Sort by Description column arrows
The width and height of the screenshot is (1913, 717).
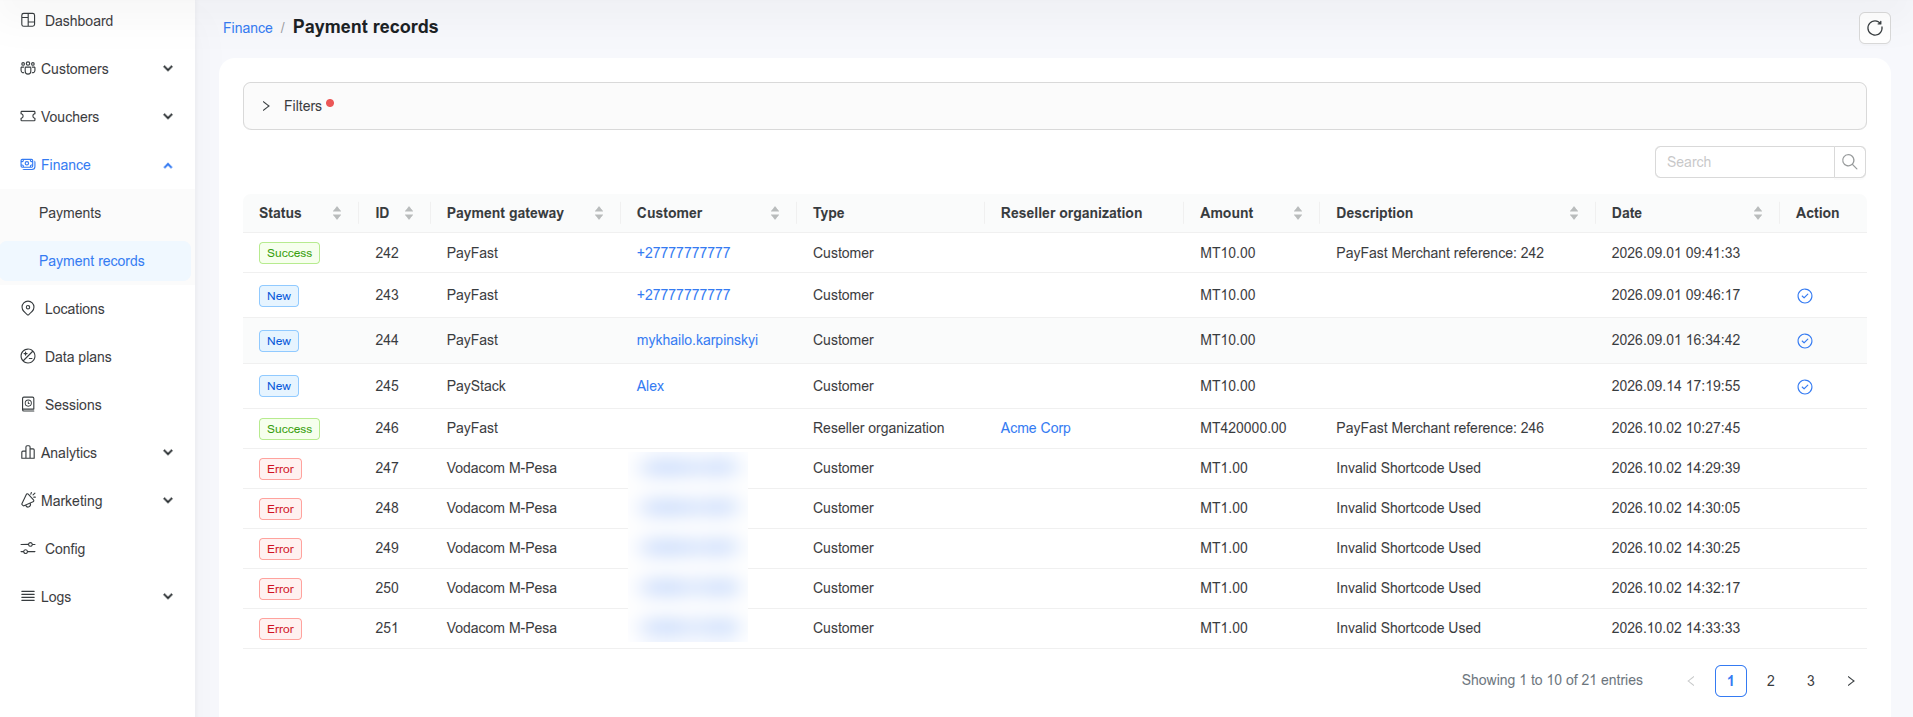point(1574,213)
